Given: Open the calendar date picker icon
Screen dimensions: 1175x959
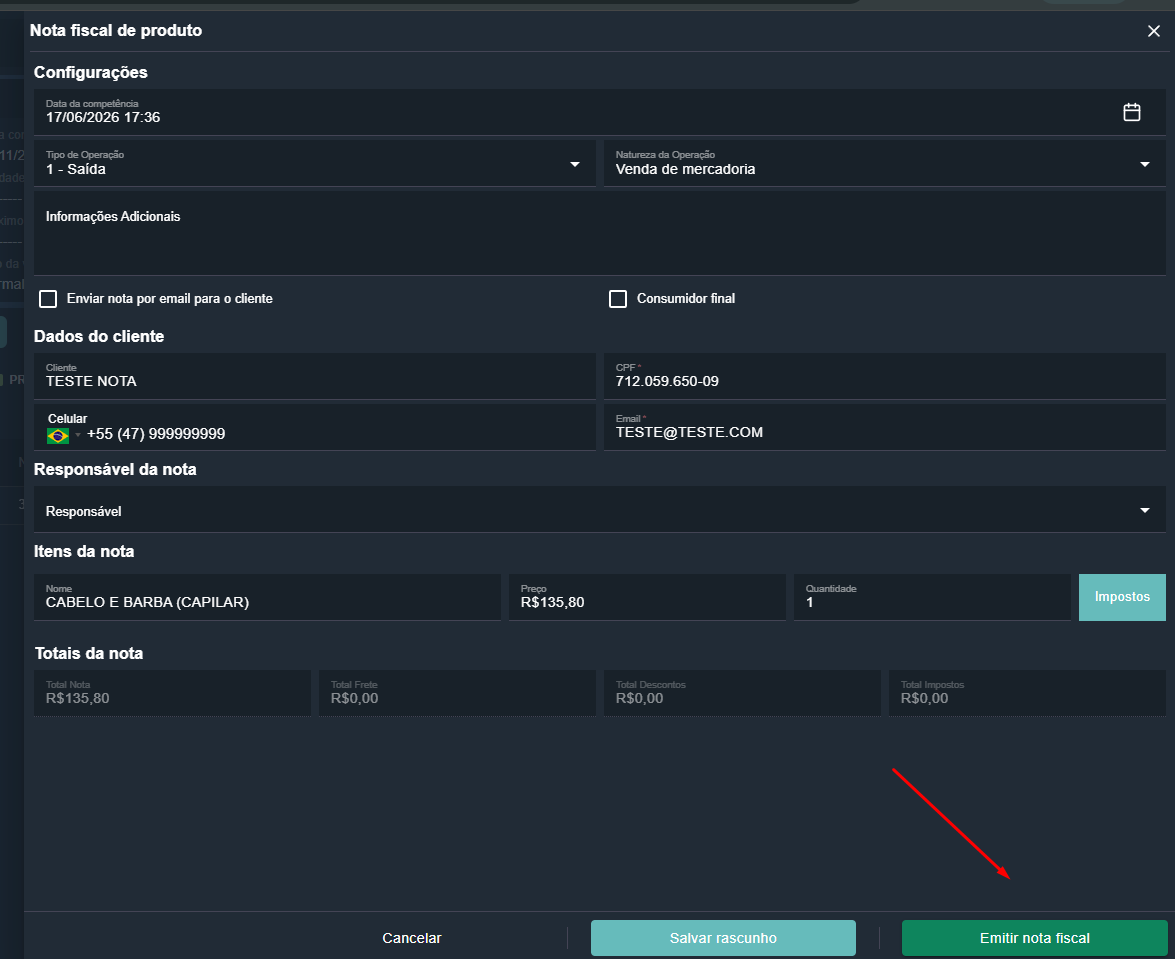Looking at the screenshot, I should [1132, 112].
